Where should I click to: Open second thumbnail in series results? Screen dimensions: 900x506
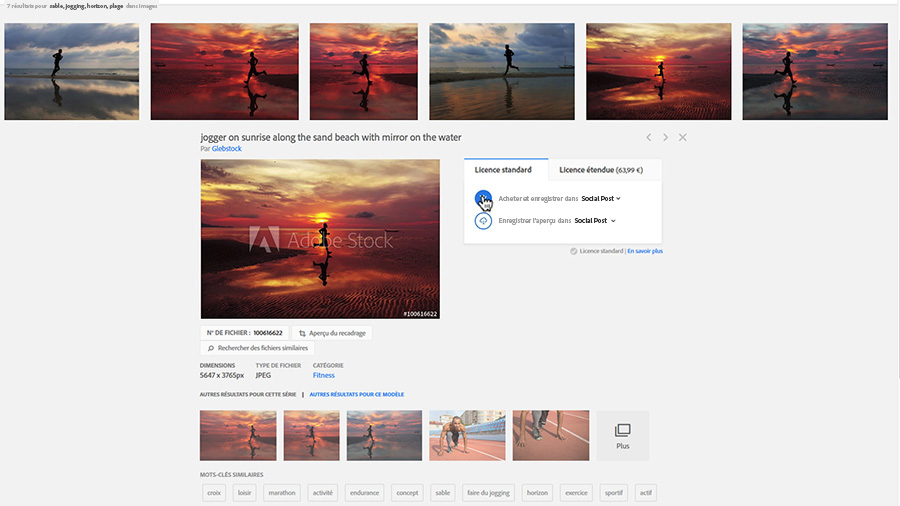point(312,435)
